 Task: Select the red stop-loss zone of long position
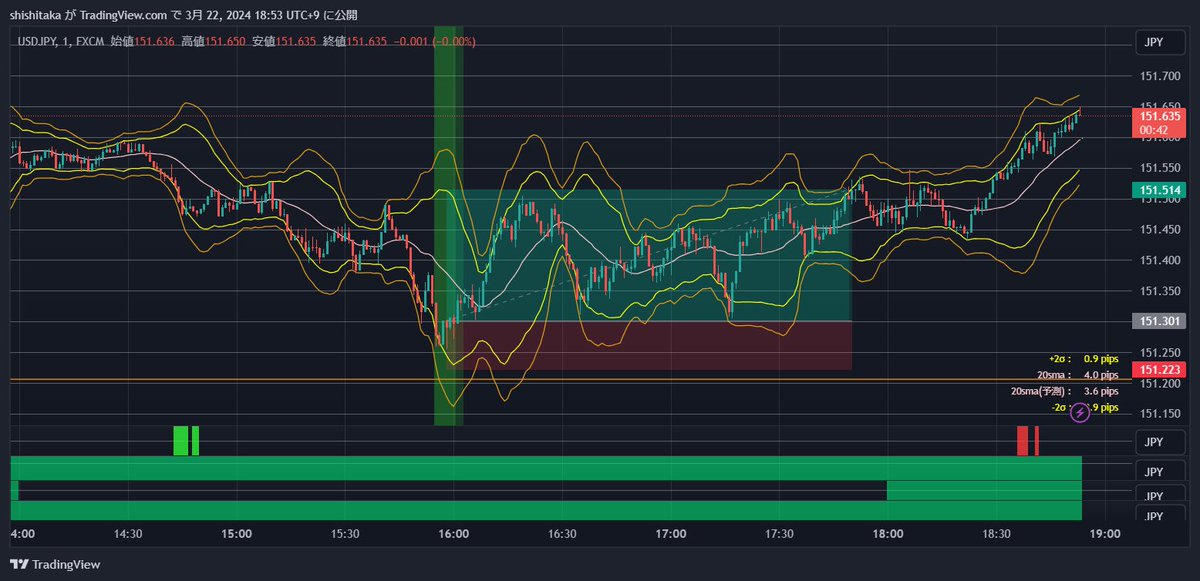(x=654, y=346)
